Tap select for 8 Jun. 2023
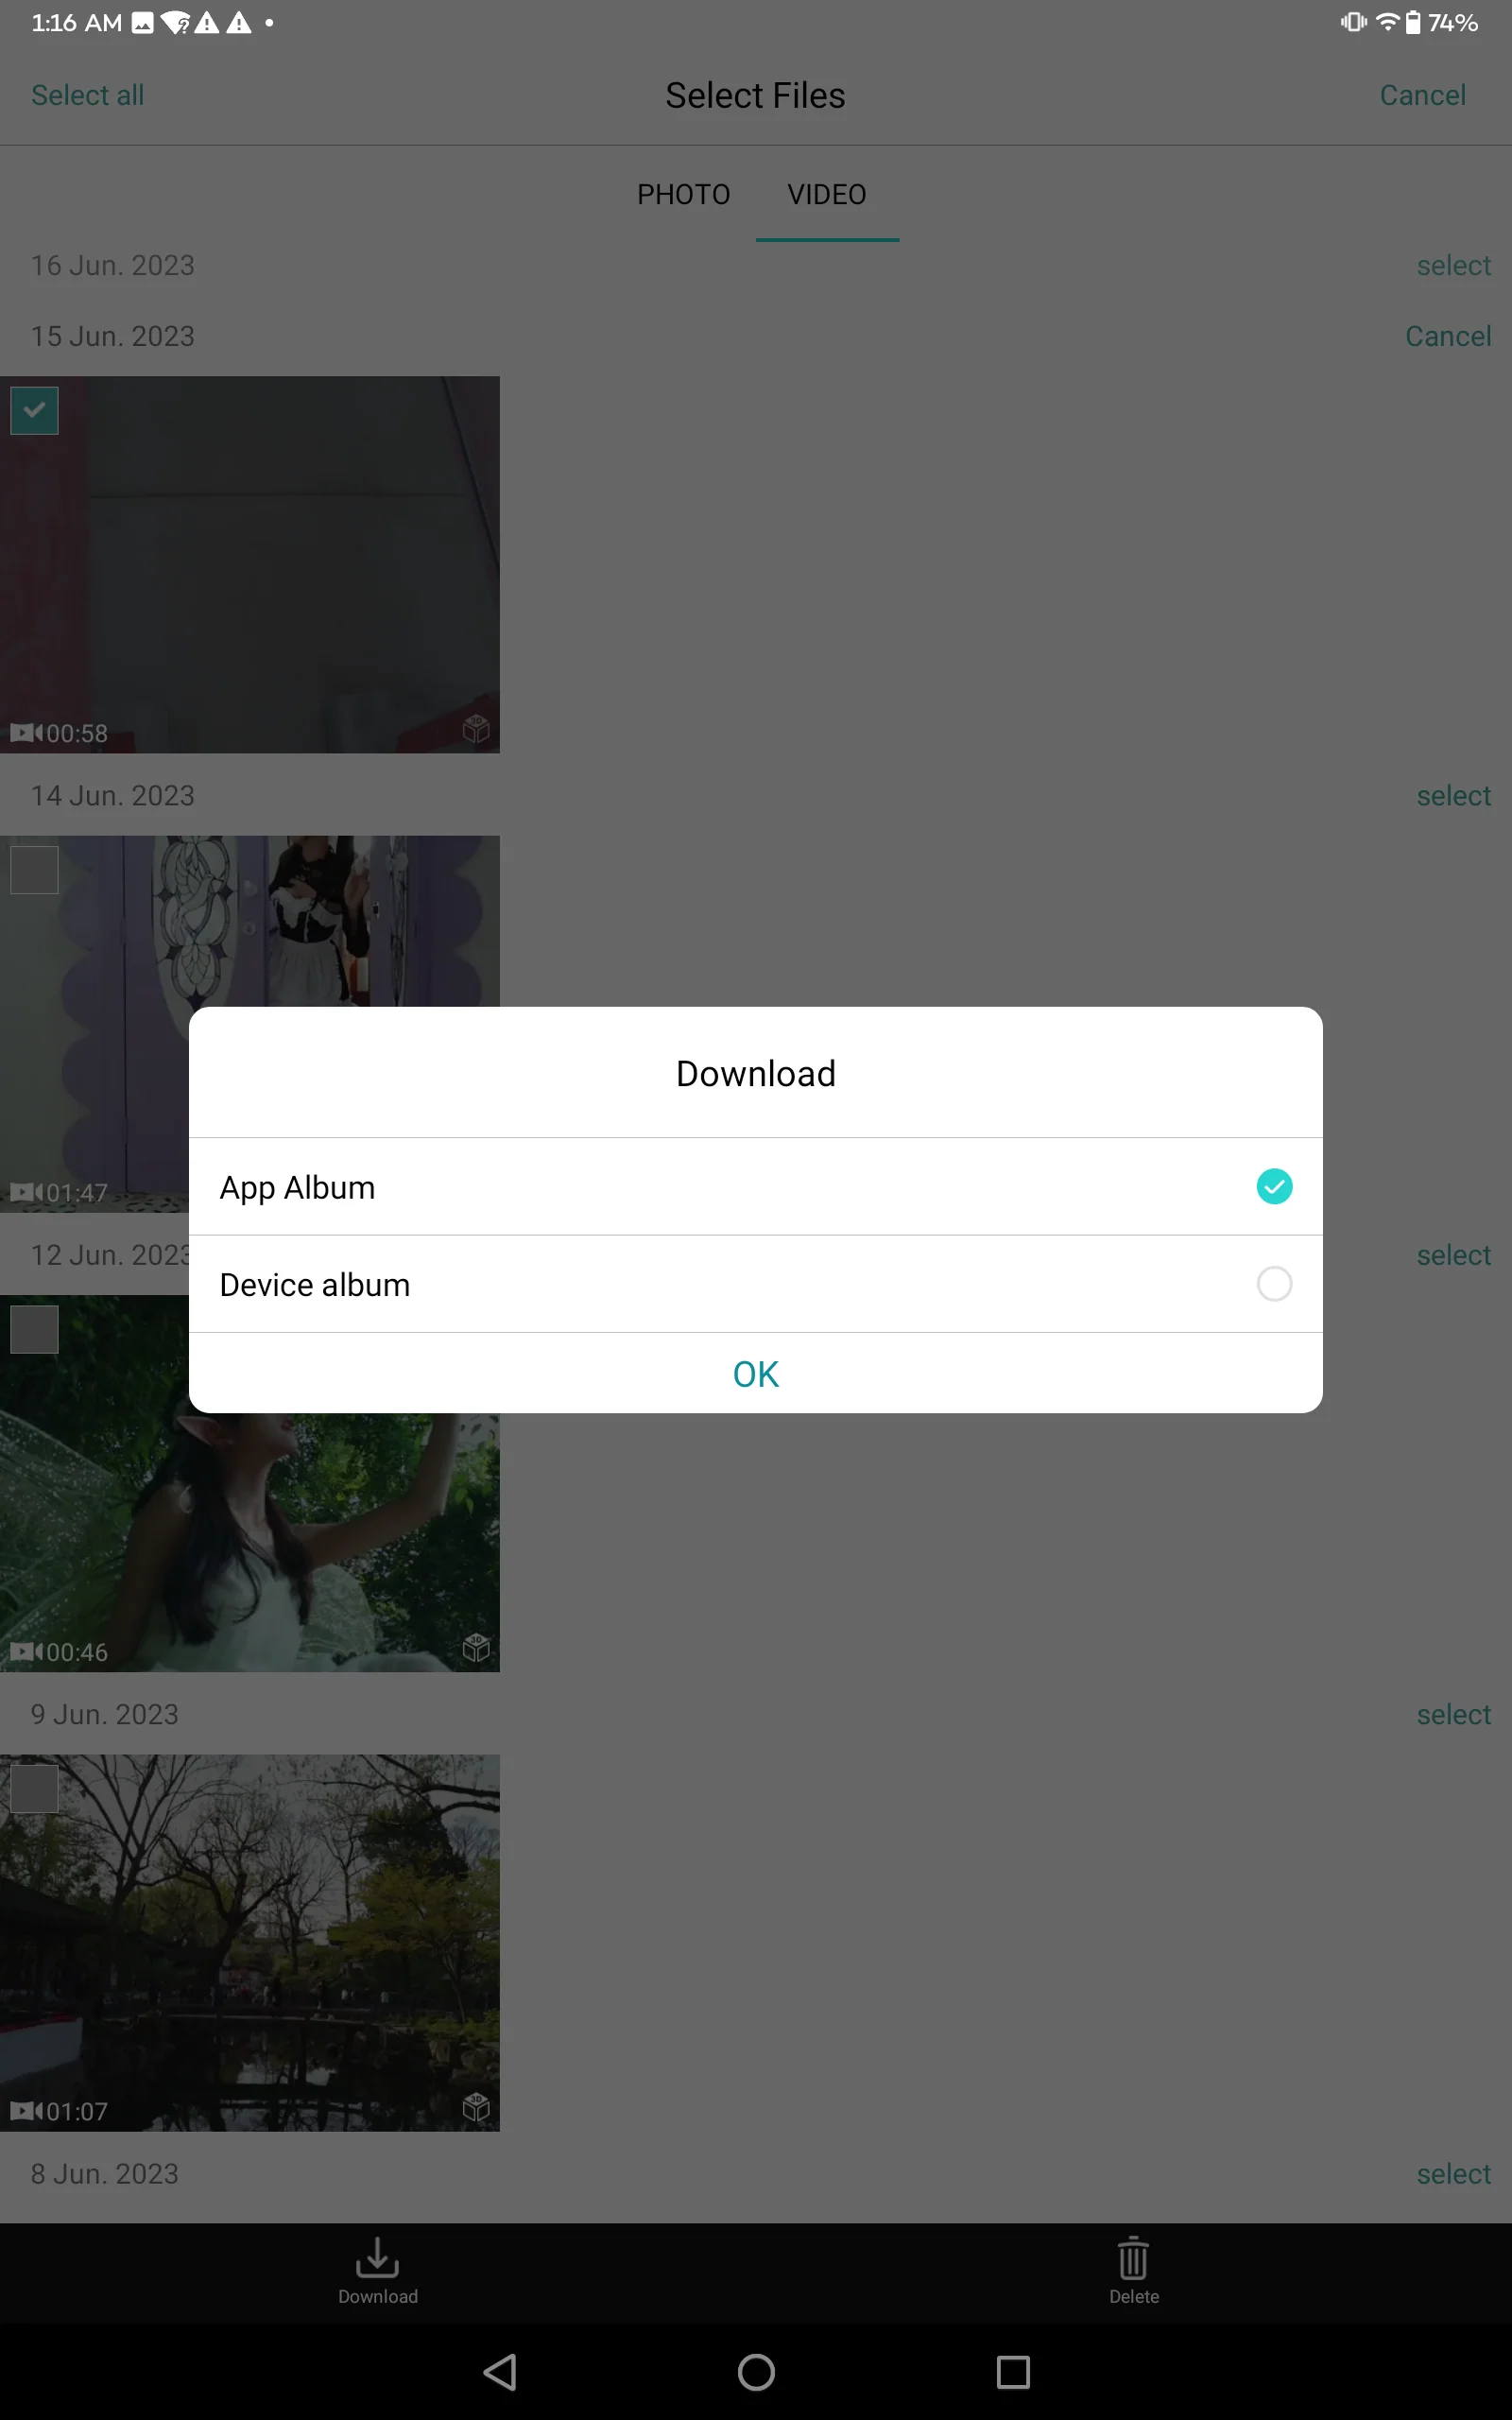The width and height of the screenshot is (1512, 2420). [1453, 2174]
